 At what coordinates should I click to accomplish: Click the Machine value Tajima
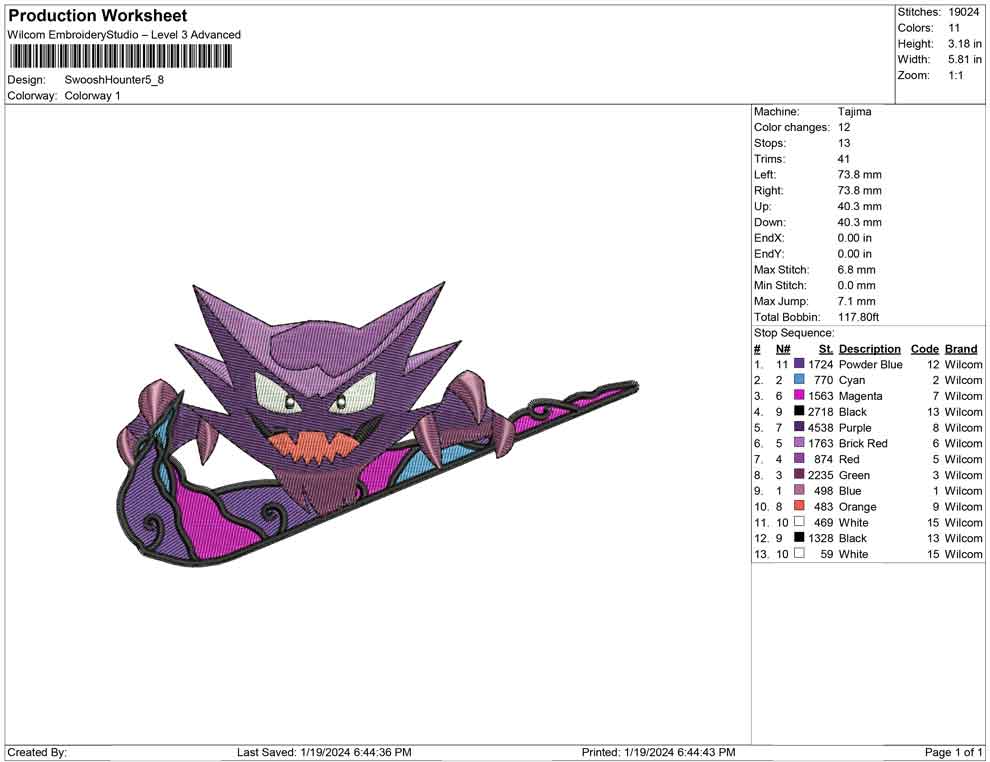854,111
